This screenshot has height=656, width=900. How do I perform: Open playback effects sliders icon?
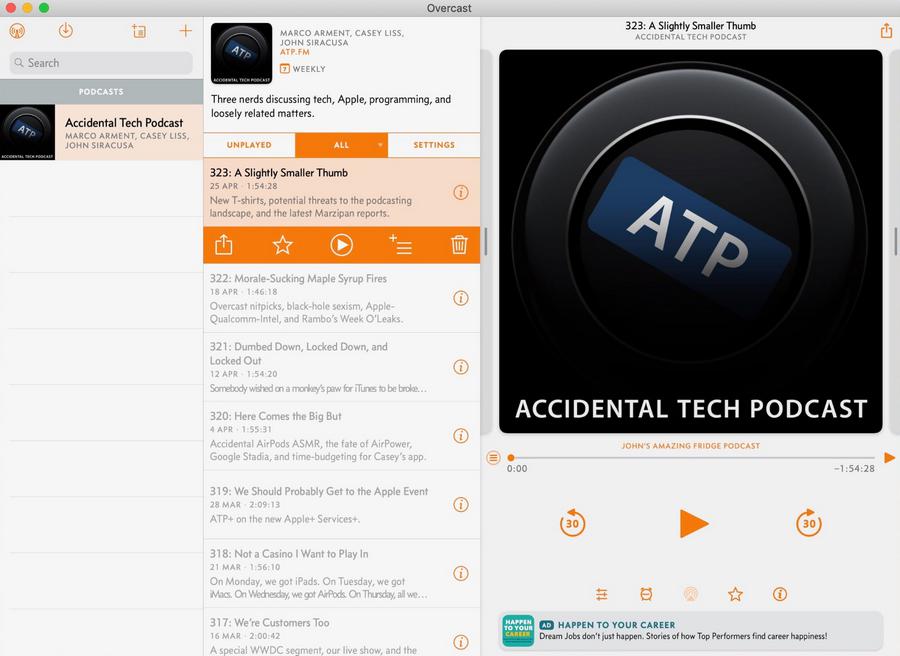coord(602,595)
